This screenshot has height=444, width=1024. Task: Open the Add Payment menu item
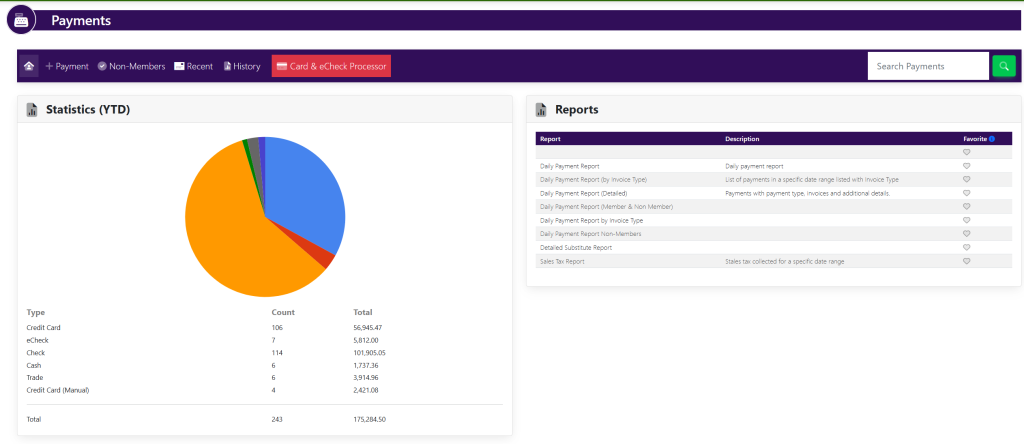[67, 66]
